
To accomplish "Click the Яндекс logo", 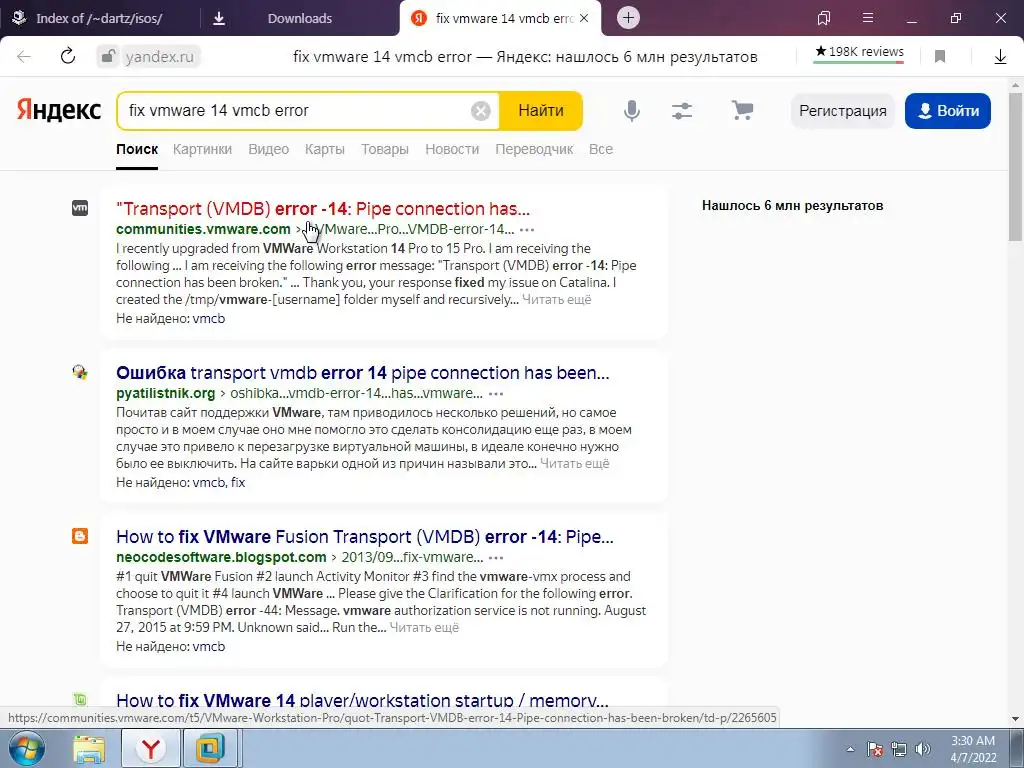I will pyautogui.click(x=59, y=110).
